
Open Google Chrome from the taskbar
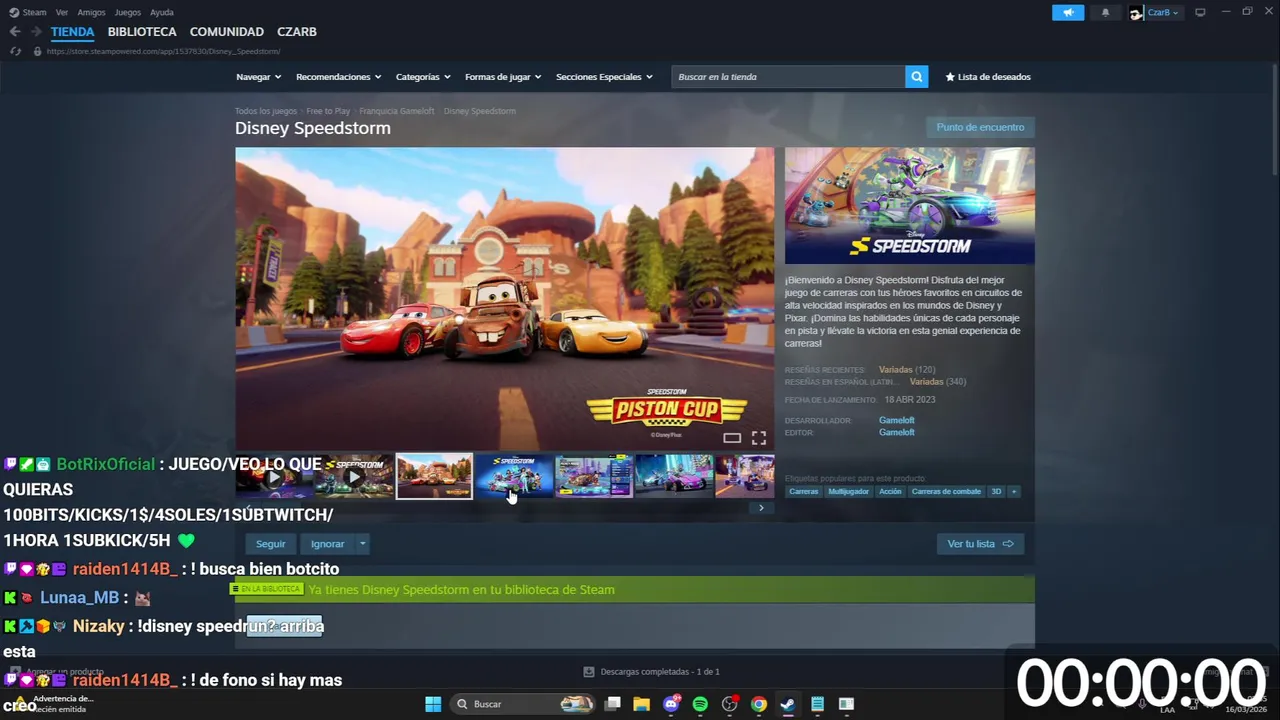click(x=759, y=704)
